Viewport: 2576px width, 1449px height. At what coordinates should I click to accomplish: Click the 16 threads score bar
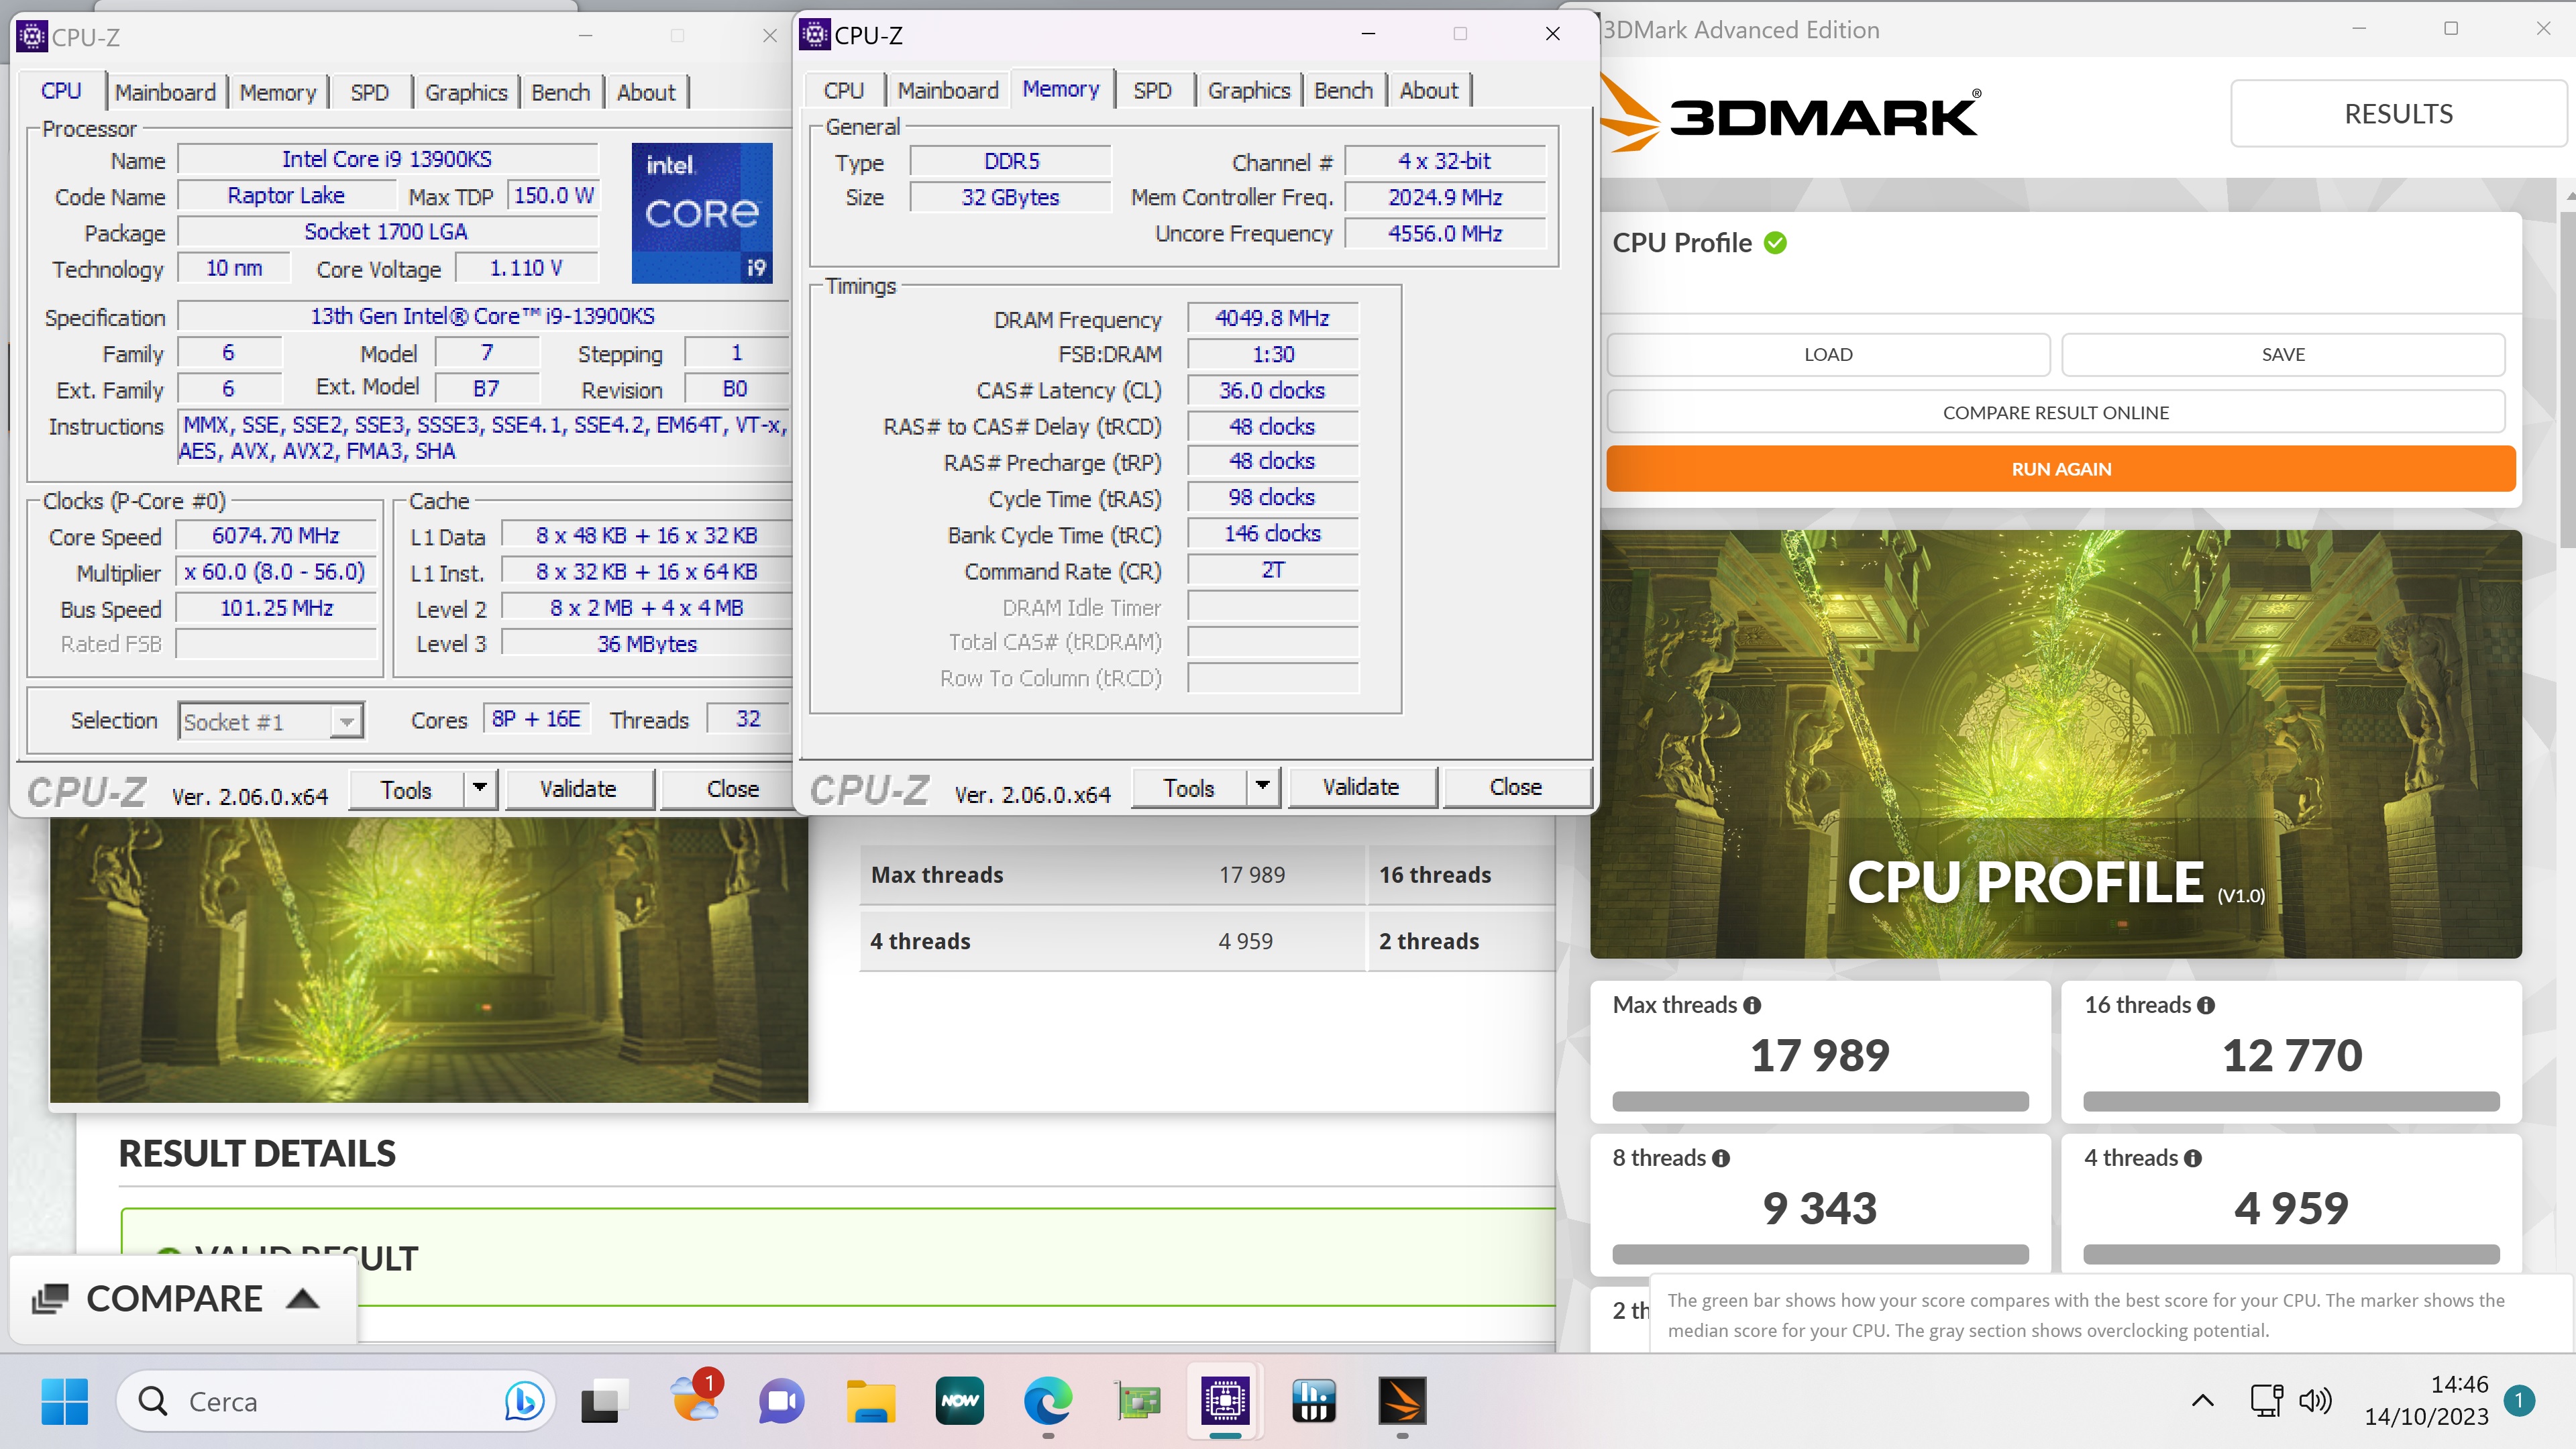pos(2291,1101)
